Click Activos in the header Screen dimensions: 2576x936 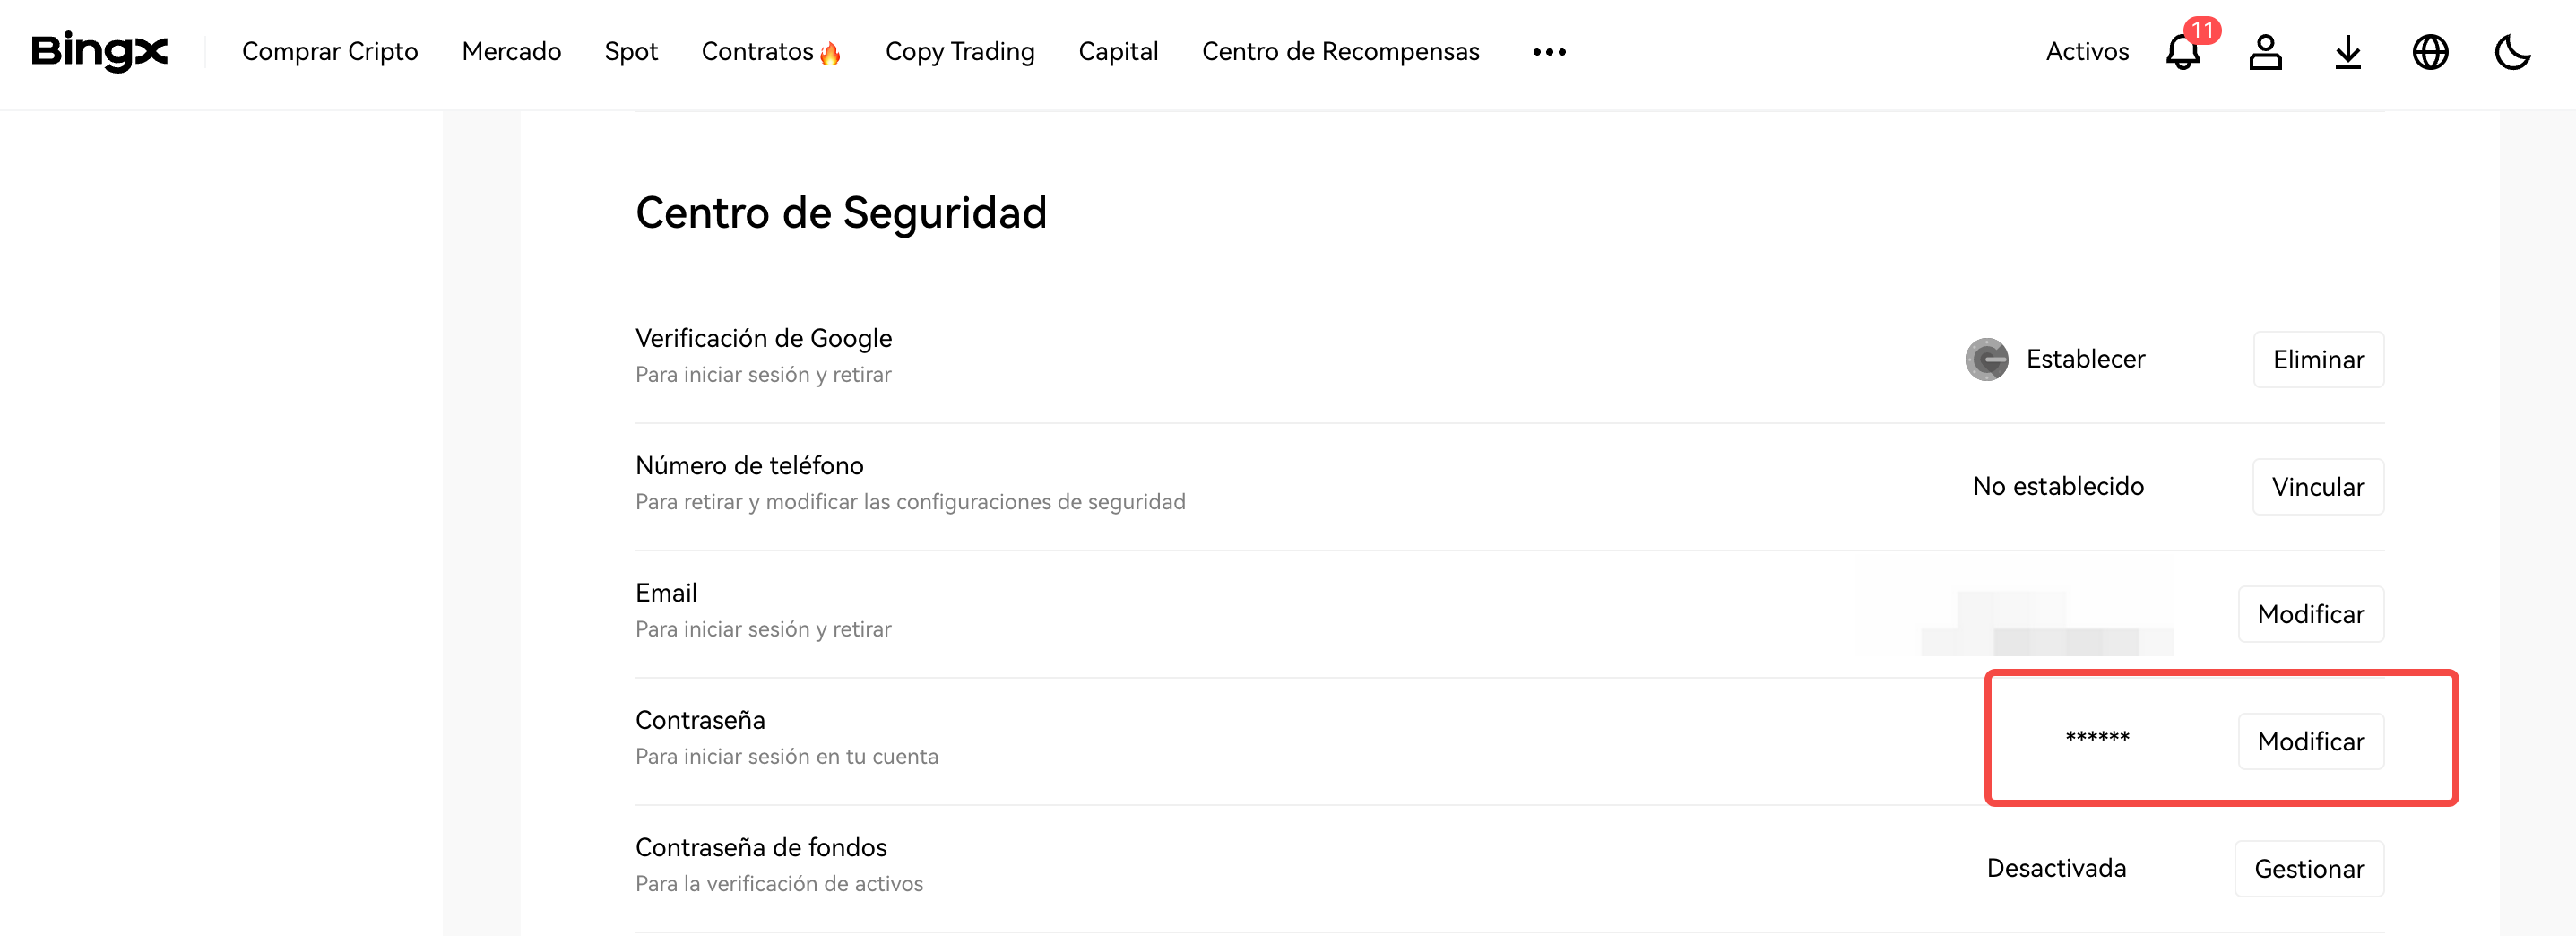[2087, 52]
